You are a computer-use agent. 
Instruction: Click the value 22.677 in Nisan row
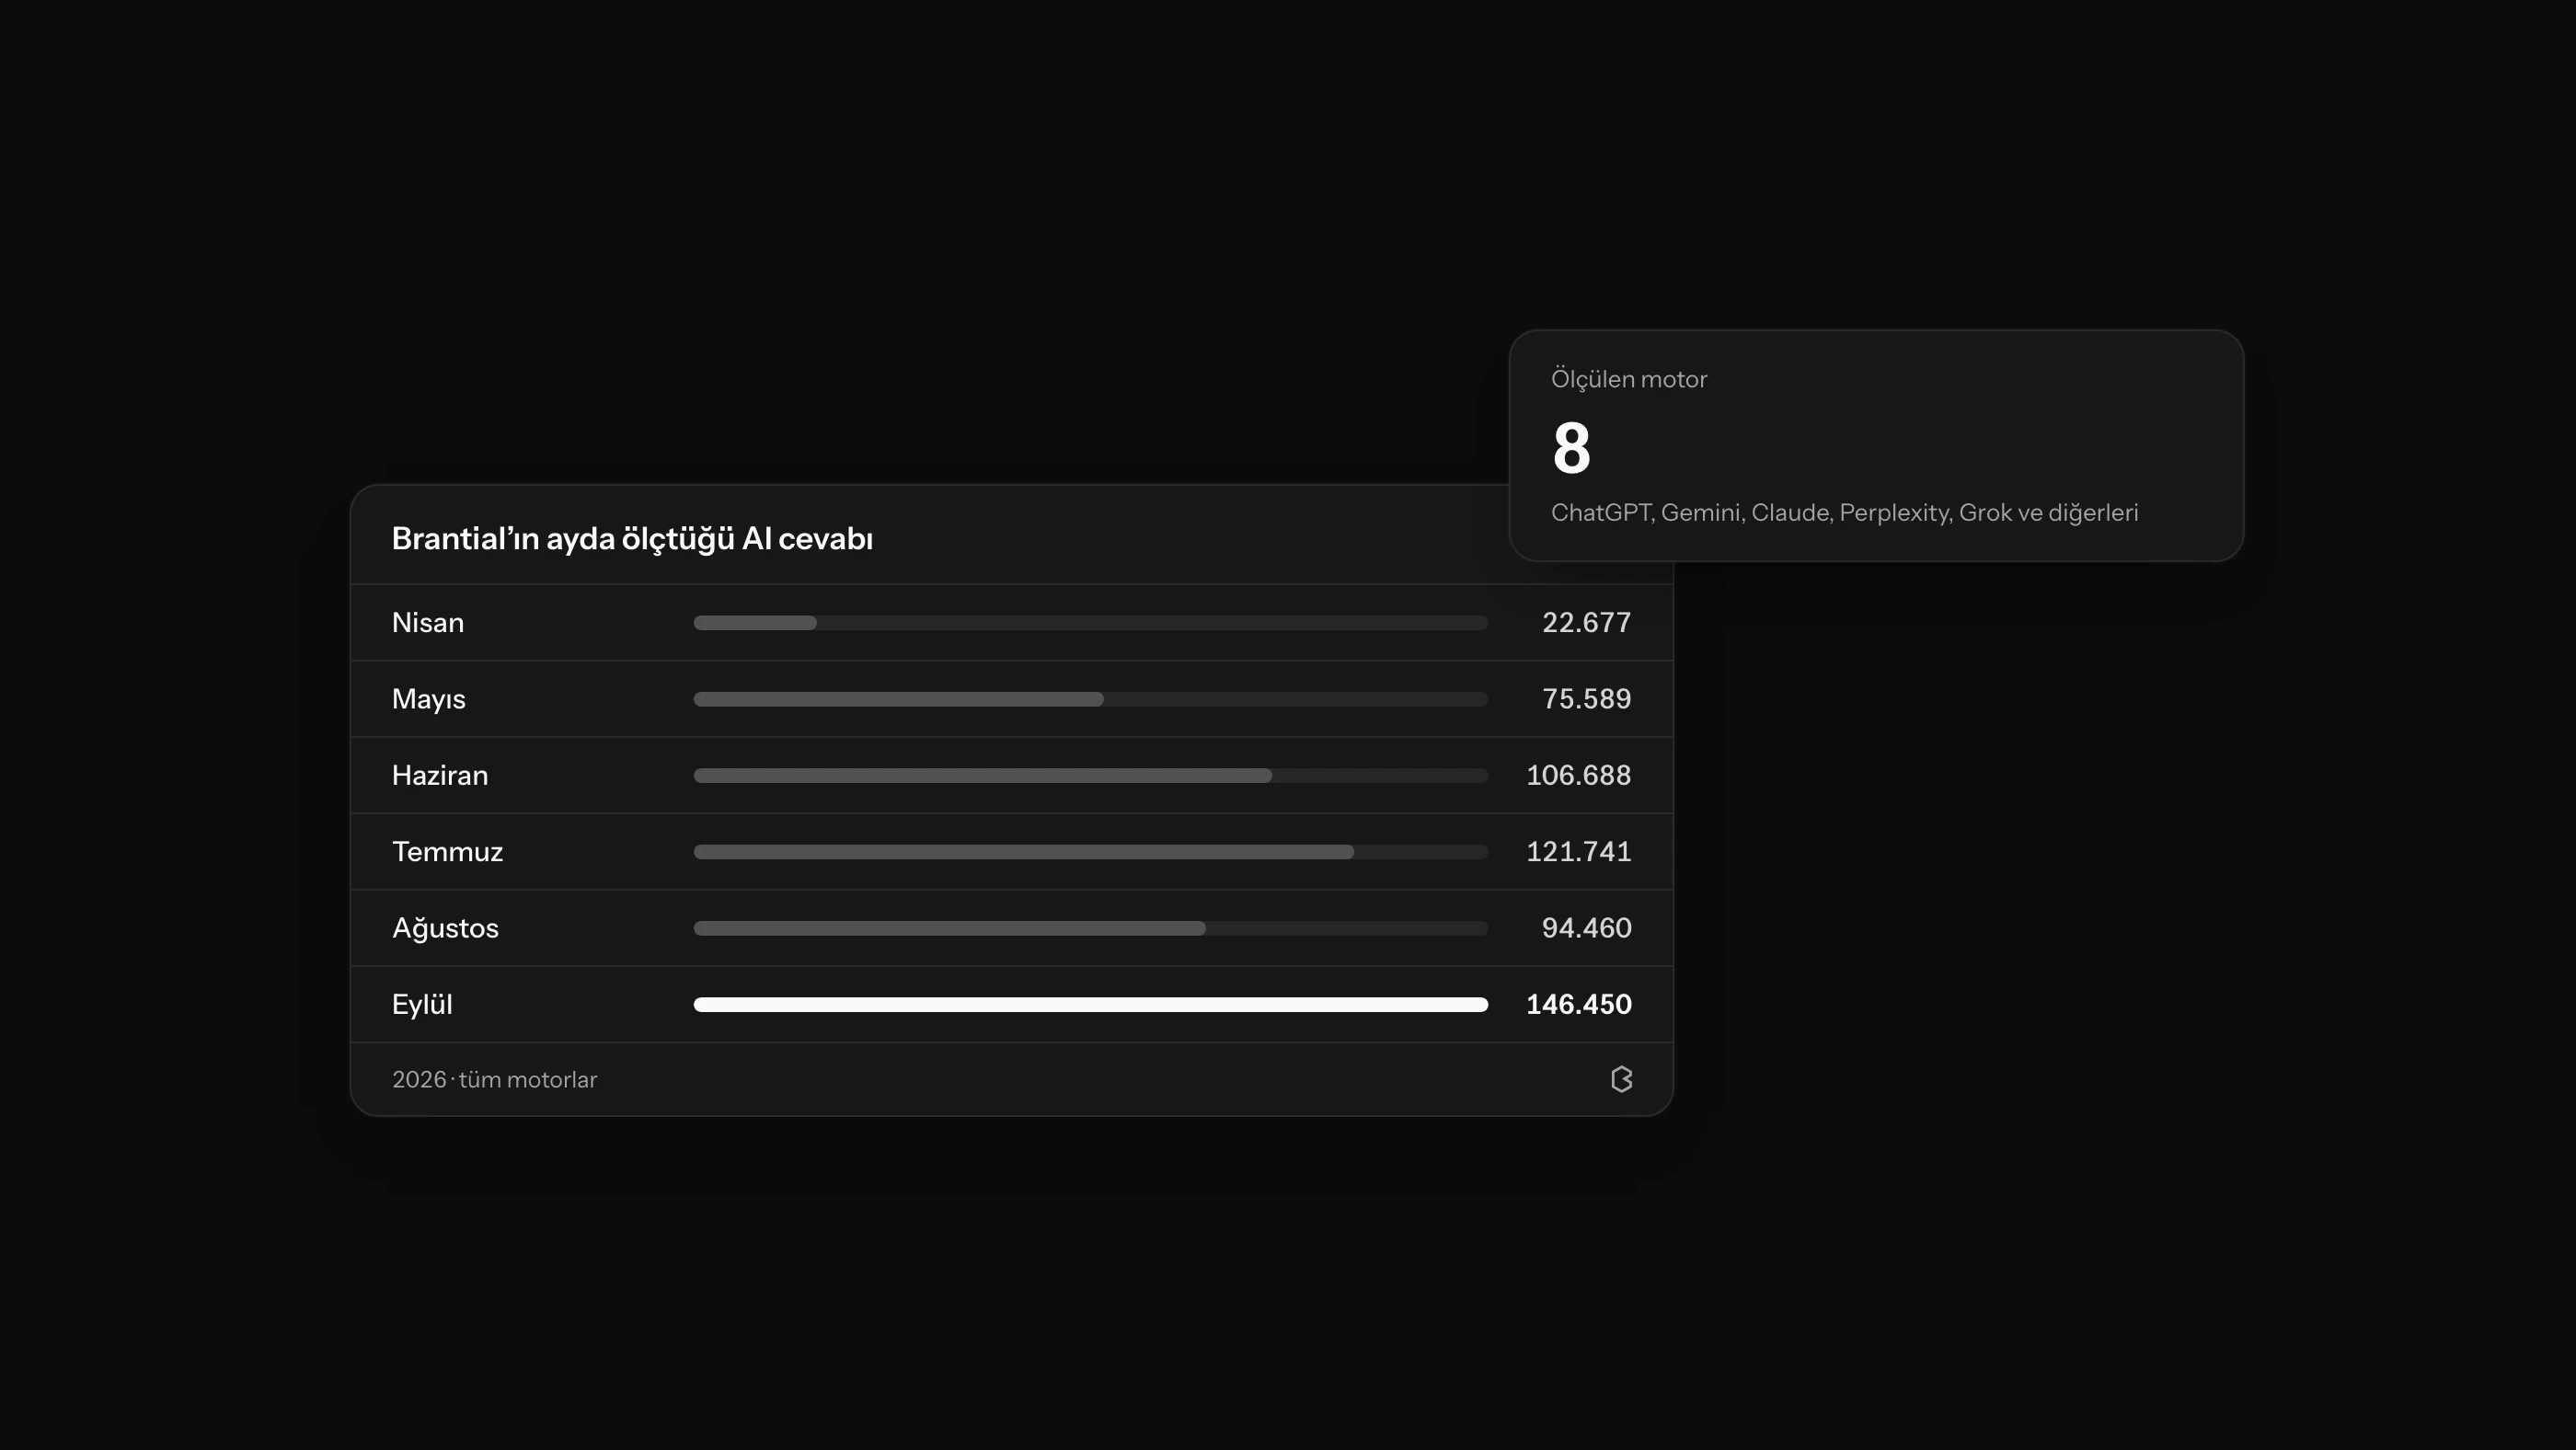tap(1586, 622)
